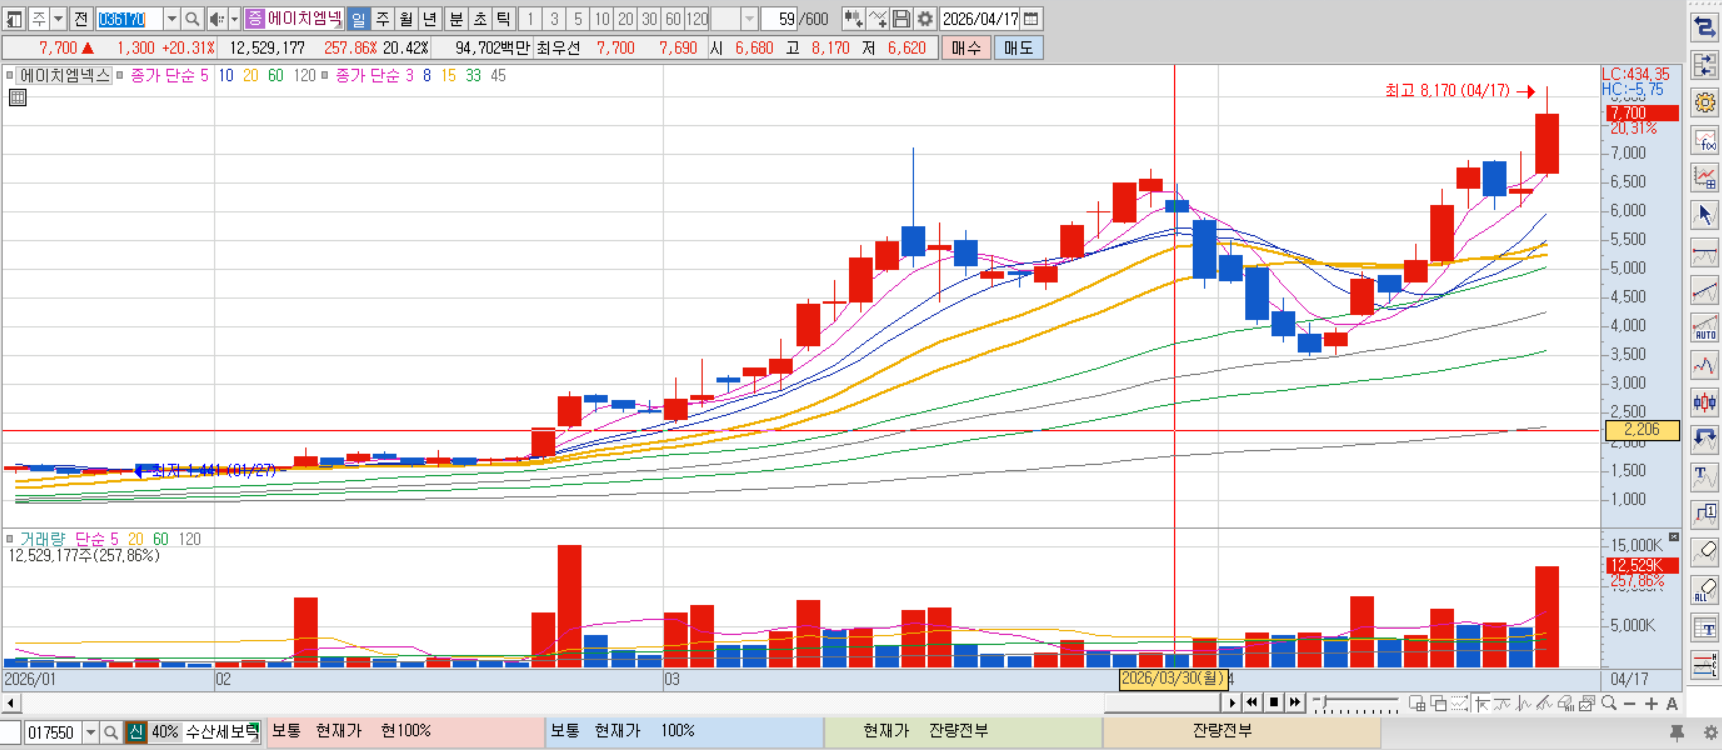The image size is (1722, 750).
Task: Select the text T annotation tool
Action: pyautogui.click(x=1704, y=476)
